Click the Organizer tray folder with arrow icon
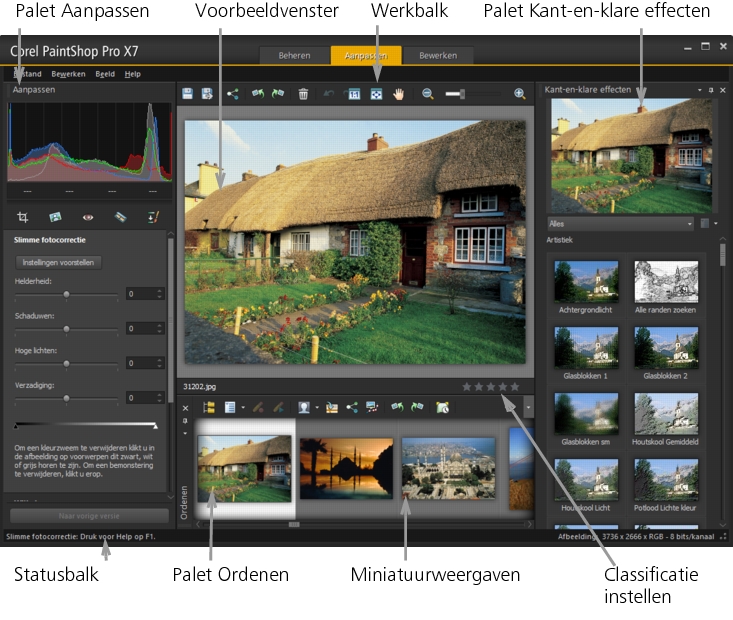This screenshot has height=620, width=733. tap(331, 407)
